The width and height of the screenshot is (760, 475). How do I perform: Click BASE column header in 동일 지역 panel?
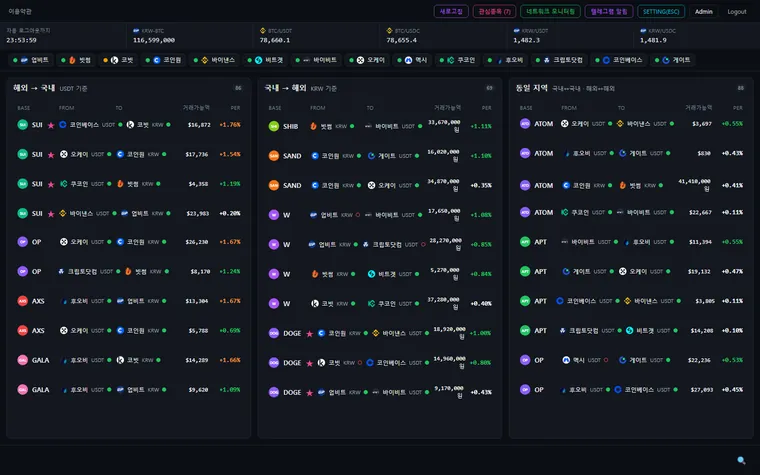click(x=526, y=108)
